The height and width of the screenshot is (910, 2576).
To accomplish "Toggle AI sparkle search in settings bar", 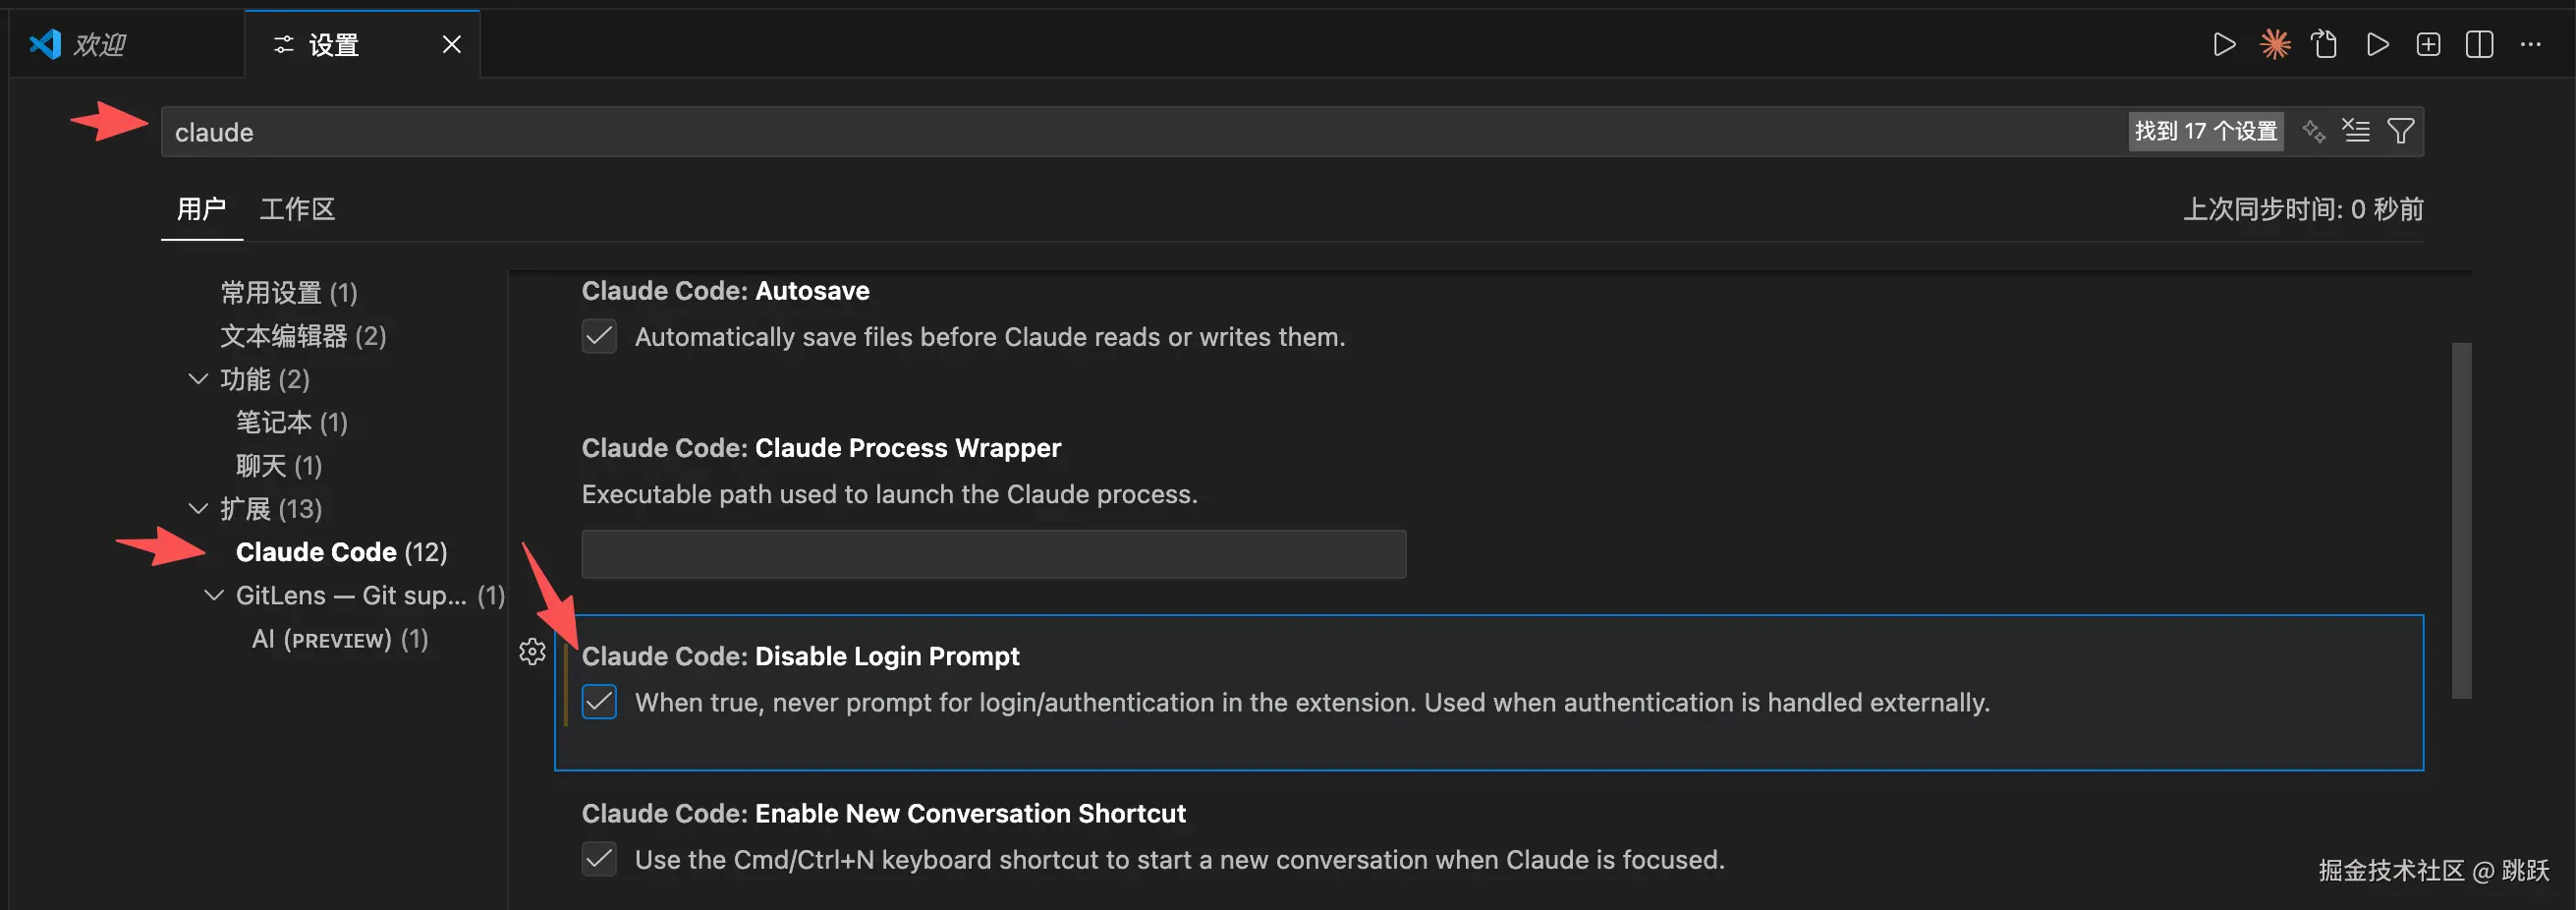I will pyautogui.click(x=2313, y=131).
